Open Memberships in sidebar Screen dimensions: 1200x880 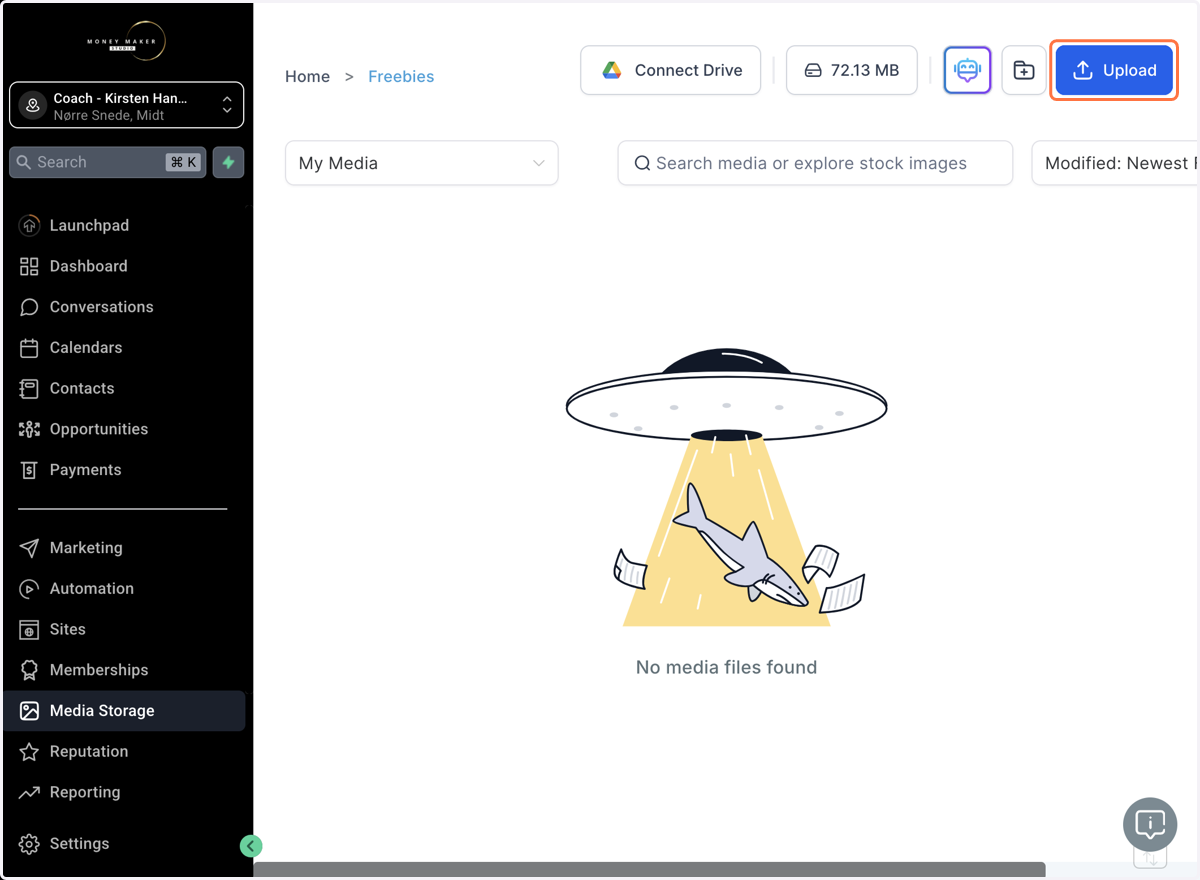pos(124,670)
